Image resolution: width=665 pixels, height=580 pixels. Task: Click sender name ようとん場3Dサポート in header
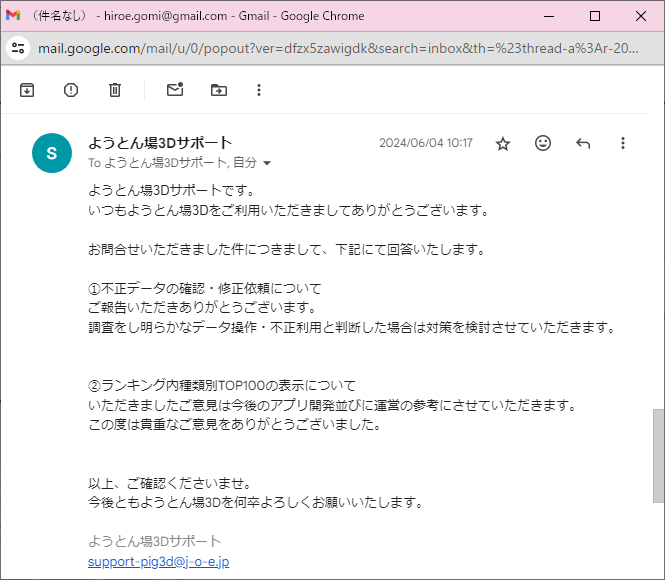[160, 143]
